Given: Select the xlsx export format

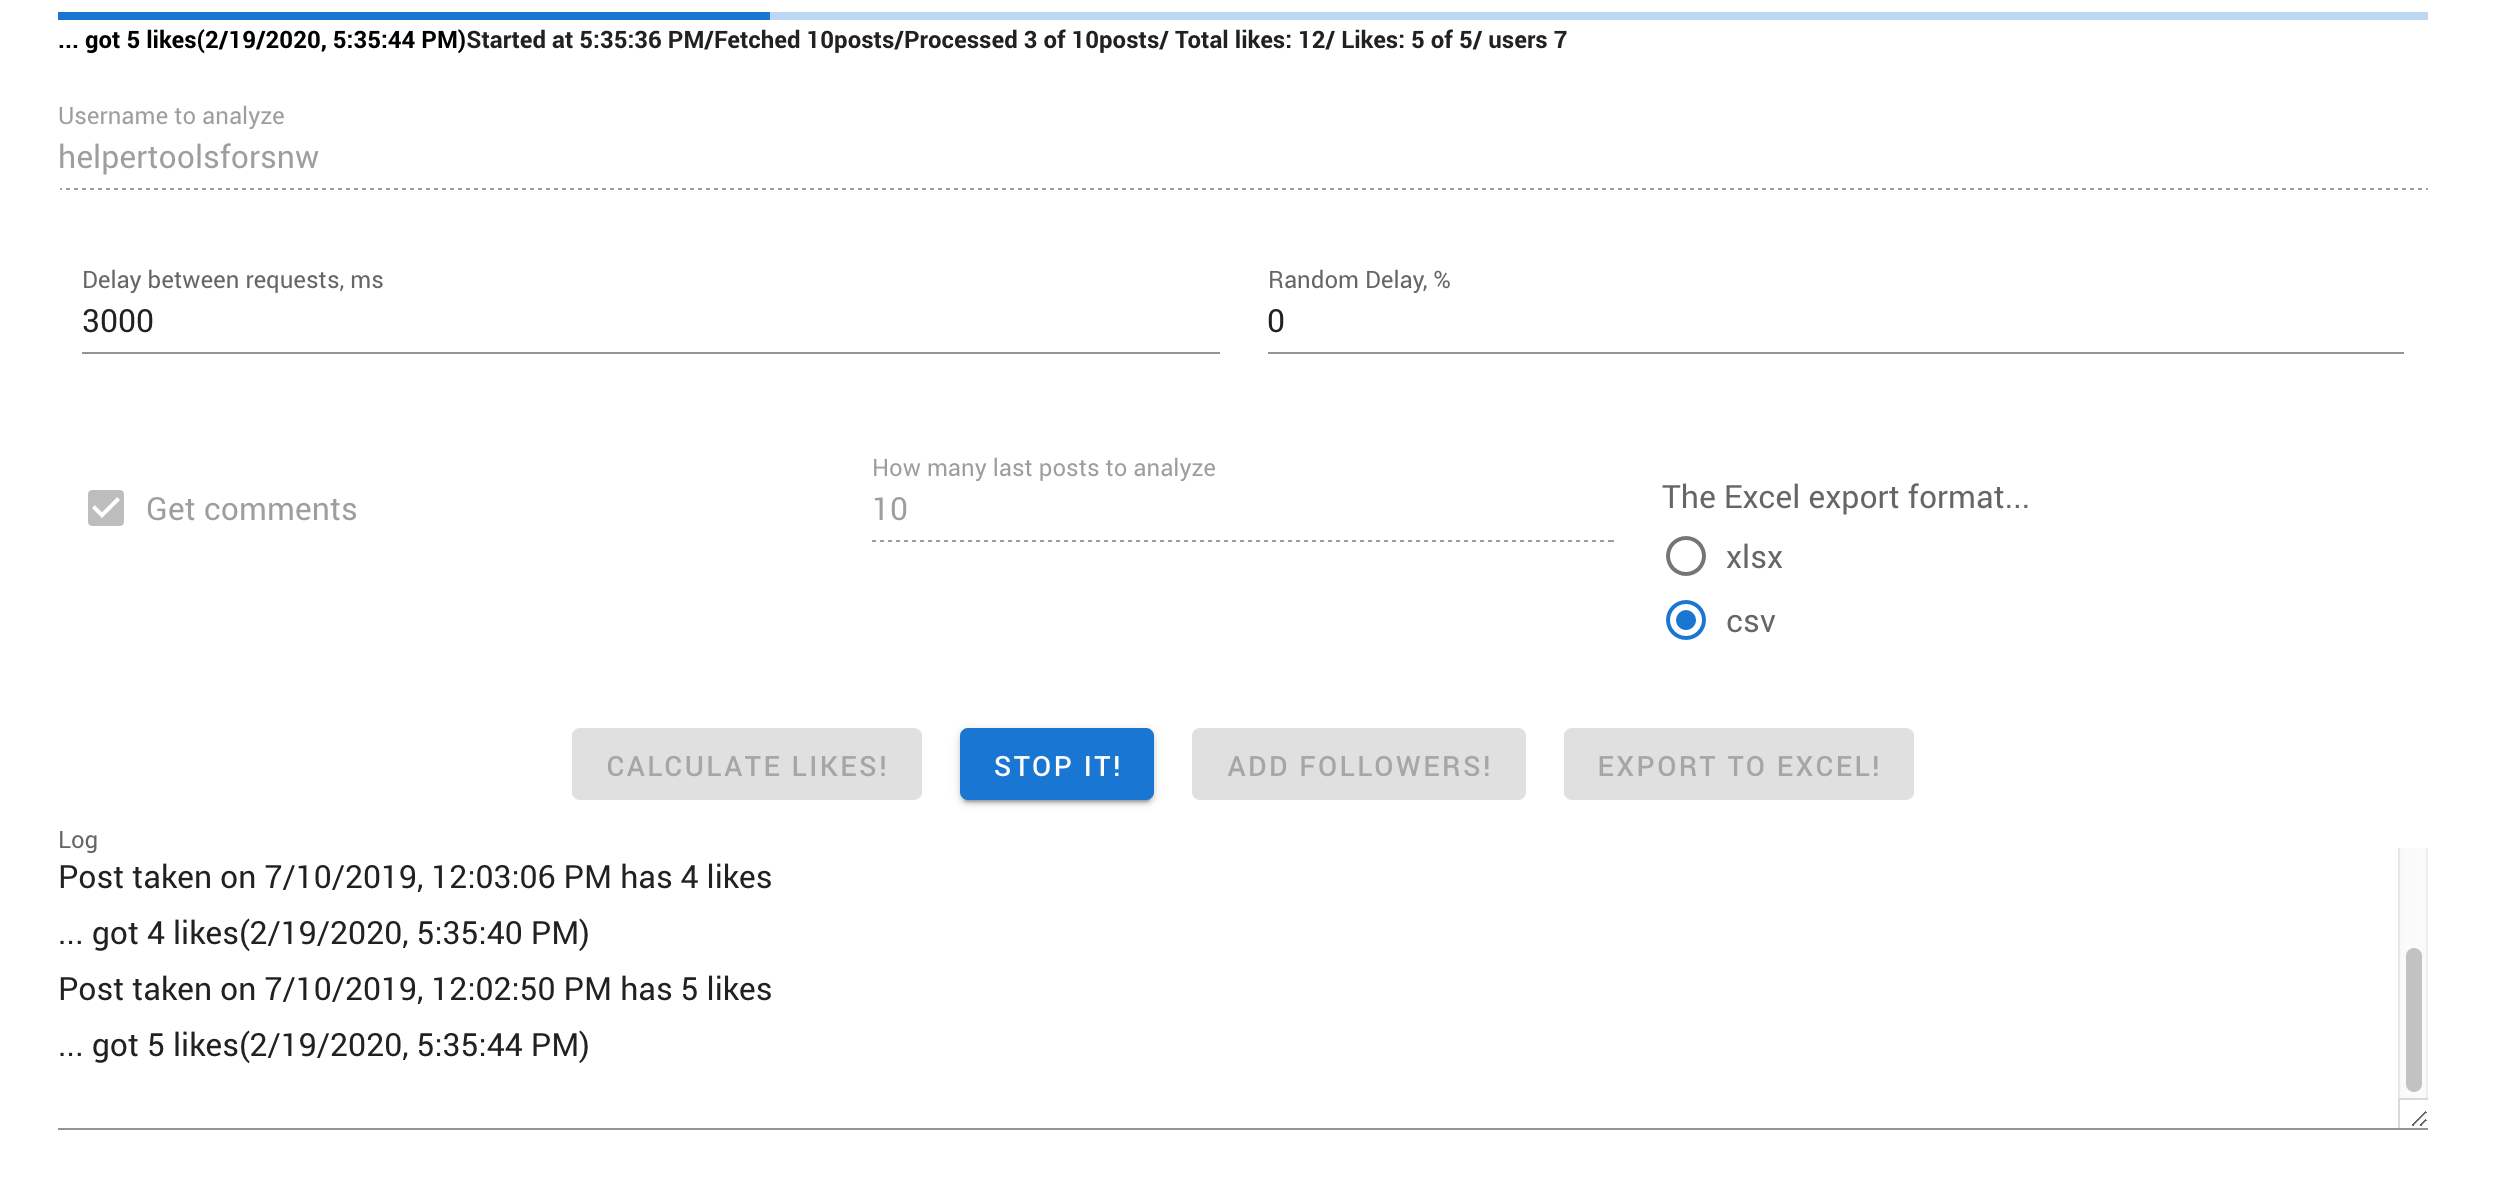Looking at the screenshot, I should pos(1686,557).
